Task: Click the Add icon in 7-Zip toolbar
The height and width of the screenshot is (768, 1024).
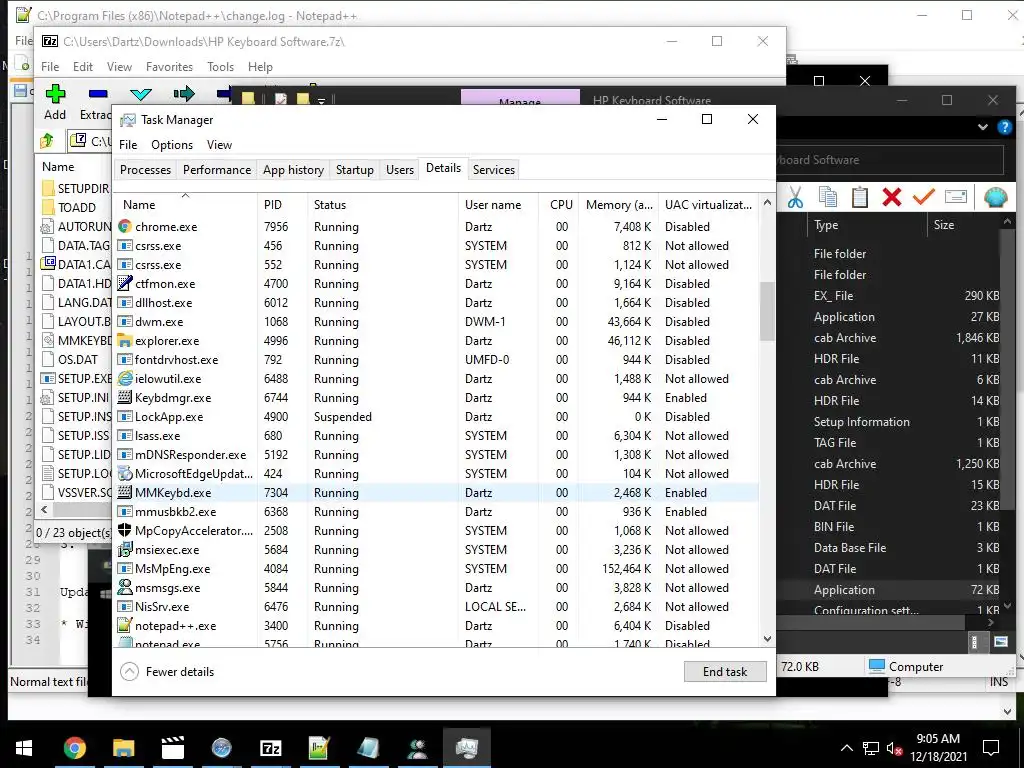Action: (x=55, y=94)
